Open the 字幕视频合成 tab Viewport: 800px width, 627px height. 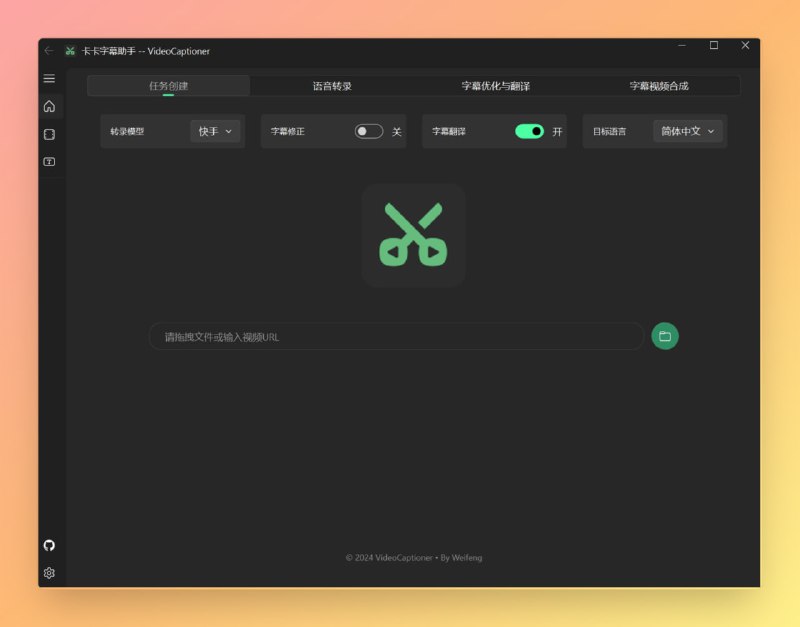(x=659, y=86)
